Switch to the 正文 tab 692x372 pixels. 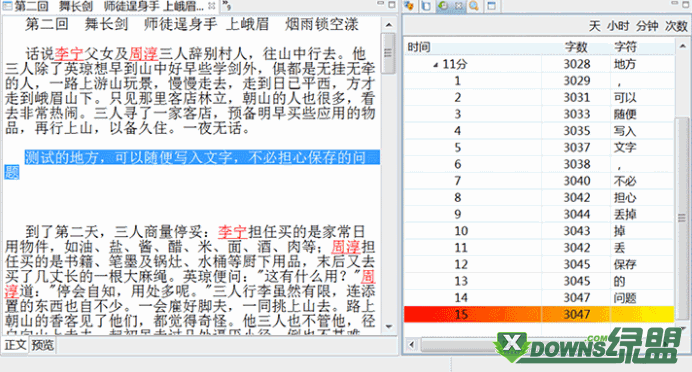[15, 345]
